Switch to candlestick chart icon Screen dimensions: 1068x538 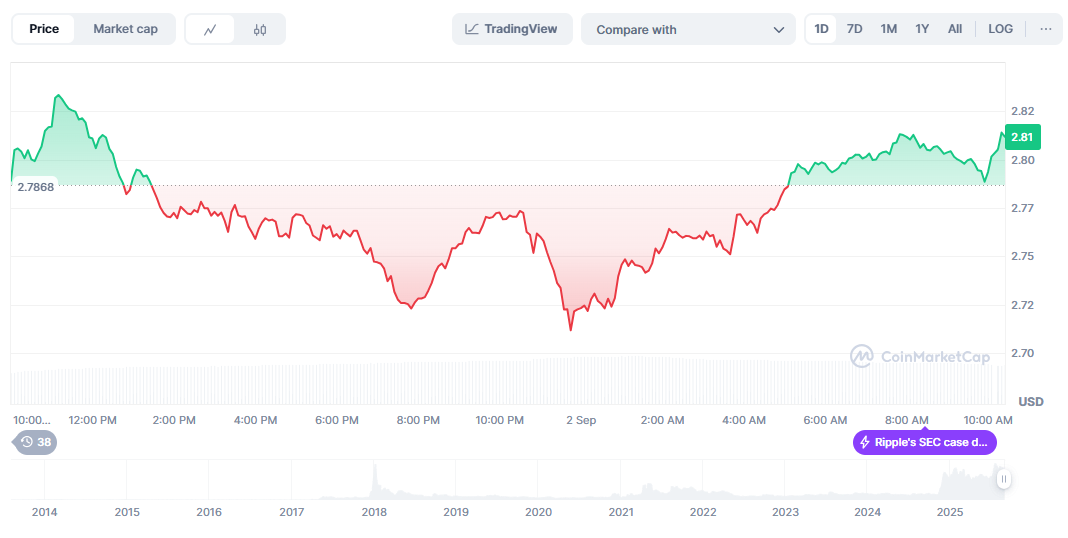(260, 30)
